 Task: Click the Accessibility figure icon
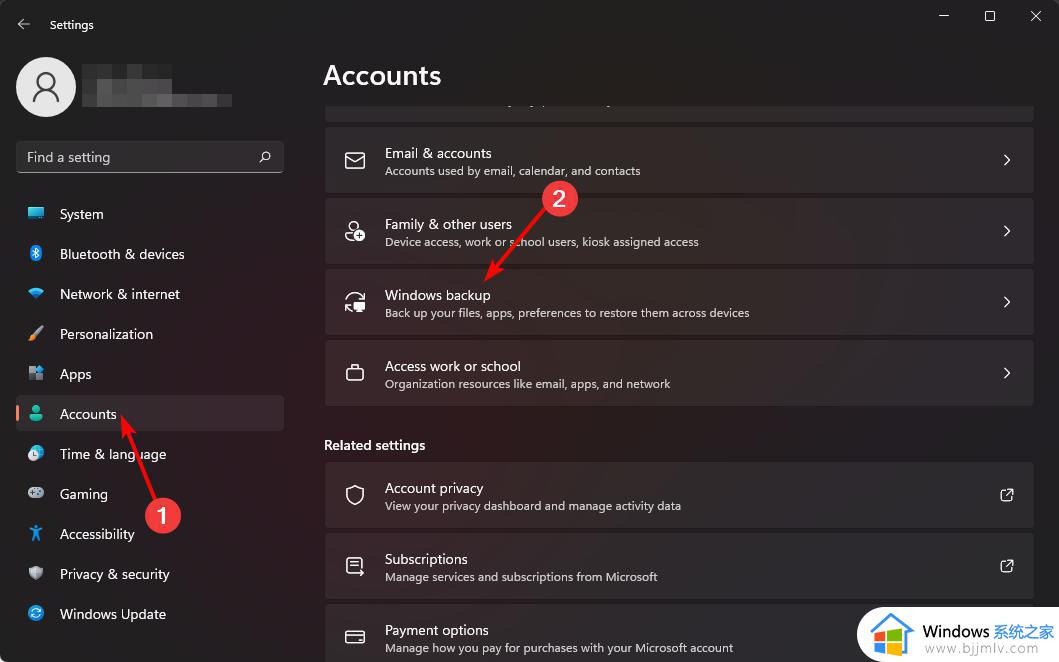click(36, 533)
